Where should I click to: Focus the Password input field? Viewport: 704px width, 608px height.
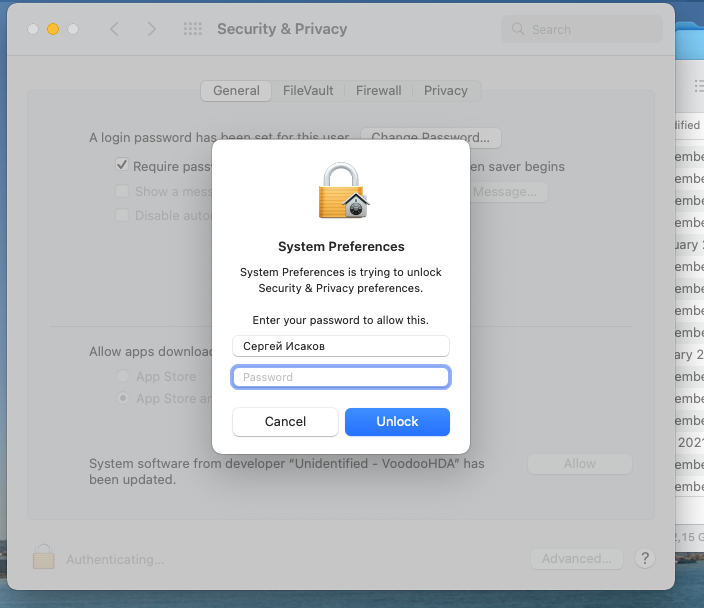coord(341,377)
